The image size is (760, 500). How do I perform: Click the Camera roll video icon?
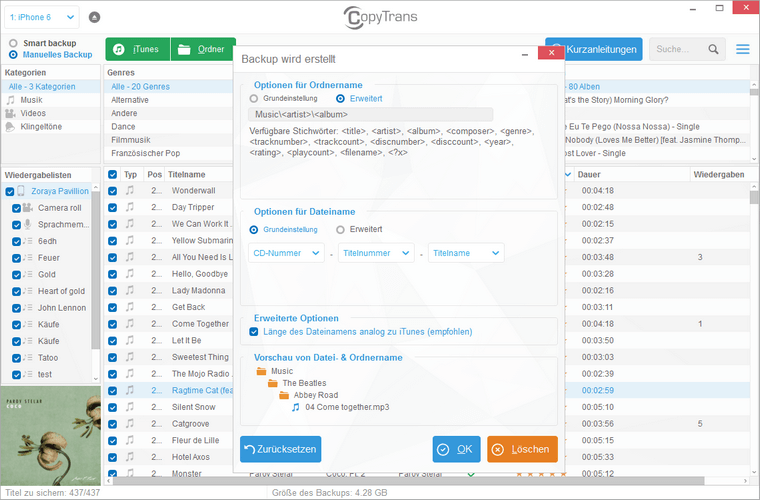point(28,208)
